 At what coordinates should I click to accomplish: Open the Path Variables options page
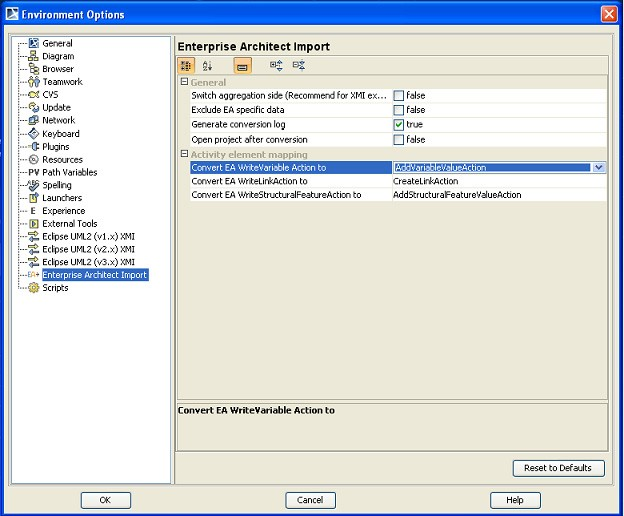tap(69, 172)
